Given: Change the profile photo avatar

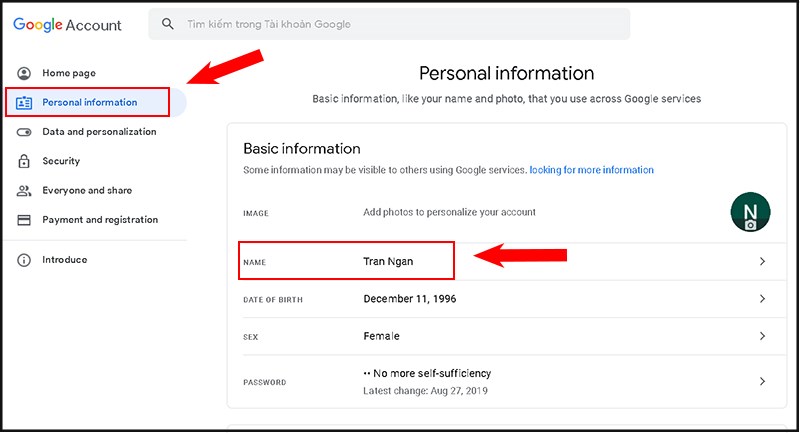Looking at the screenshot, I should pyautogui.click(x=750, y=212).
